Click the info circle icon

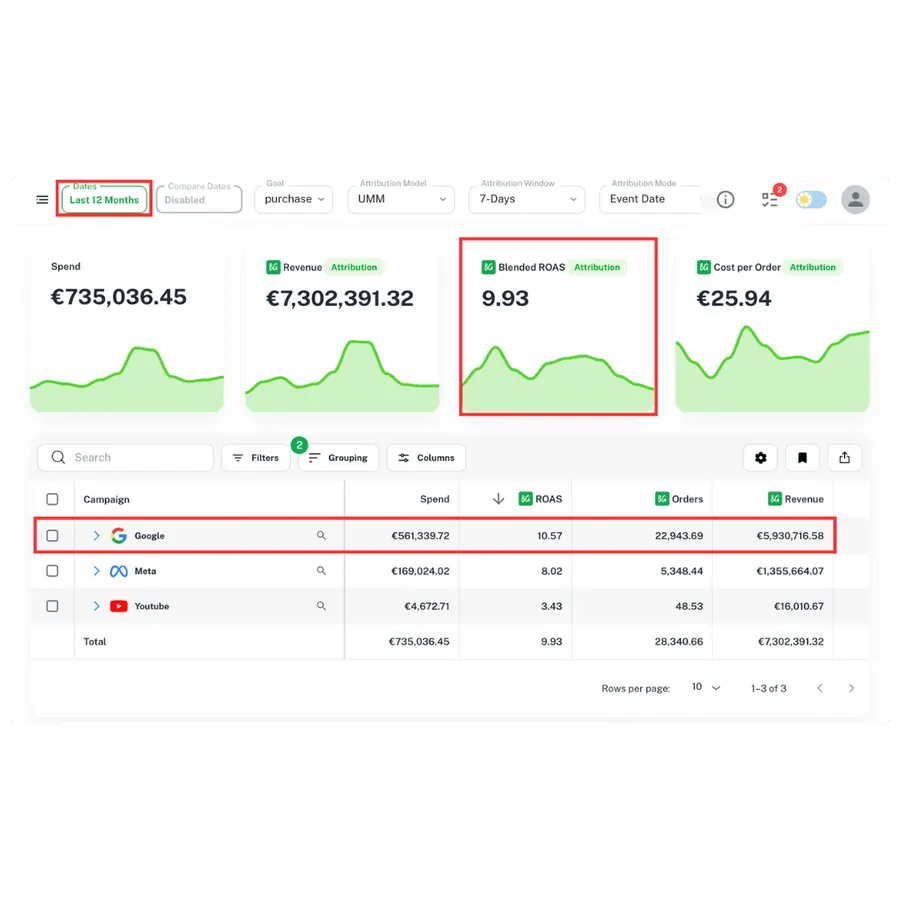726,200
